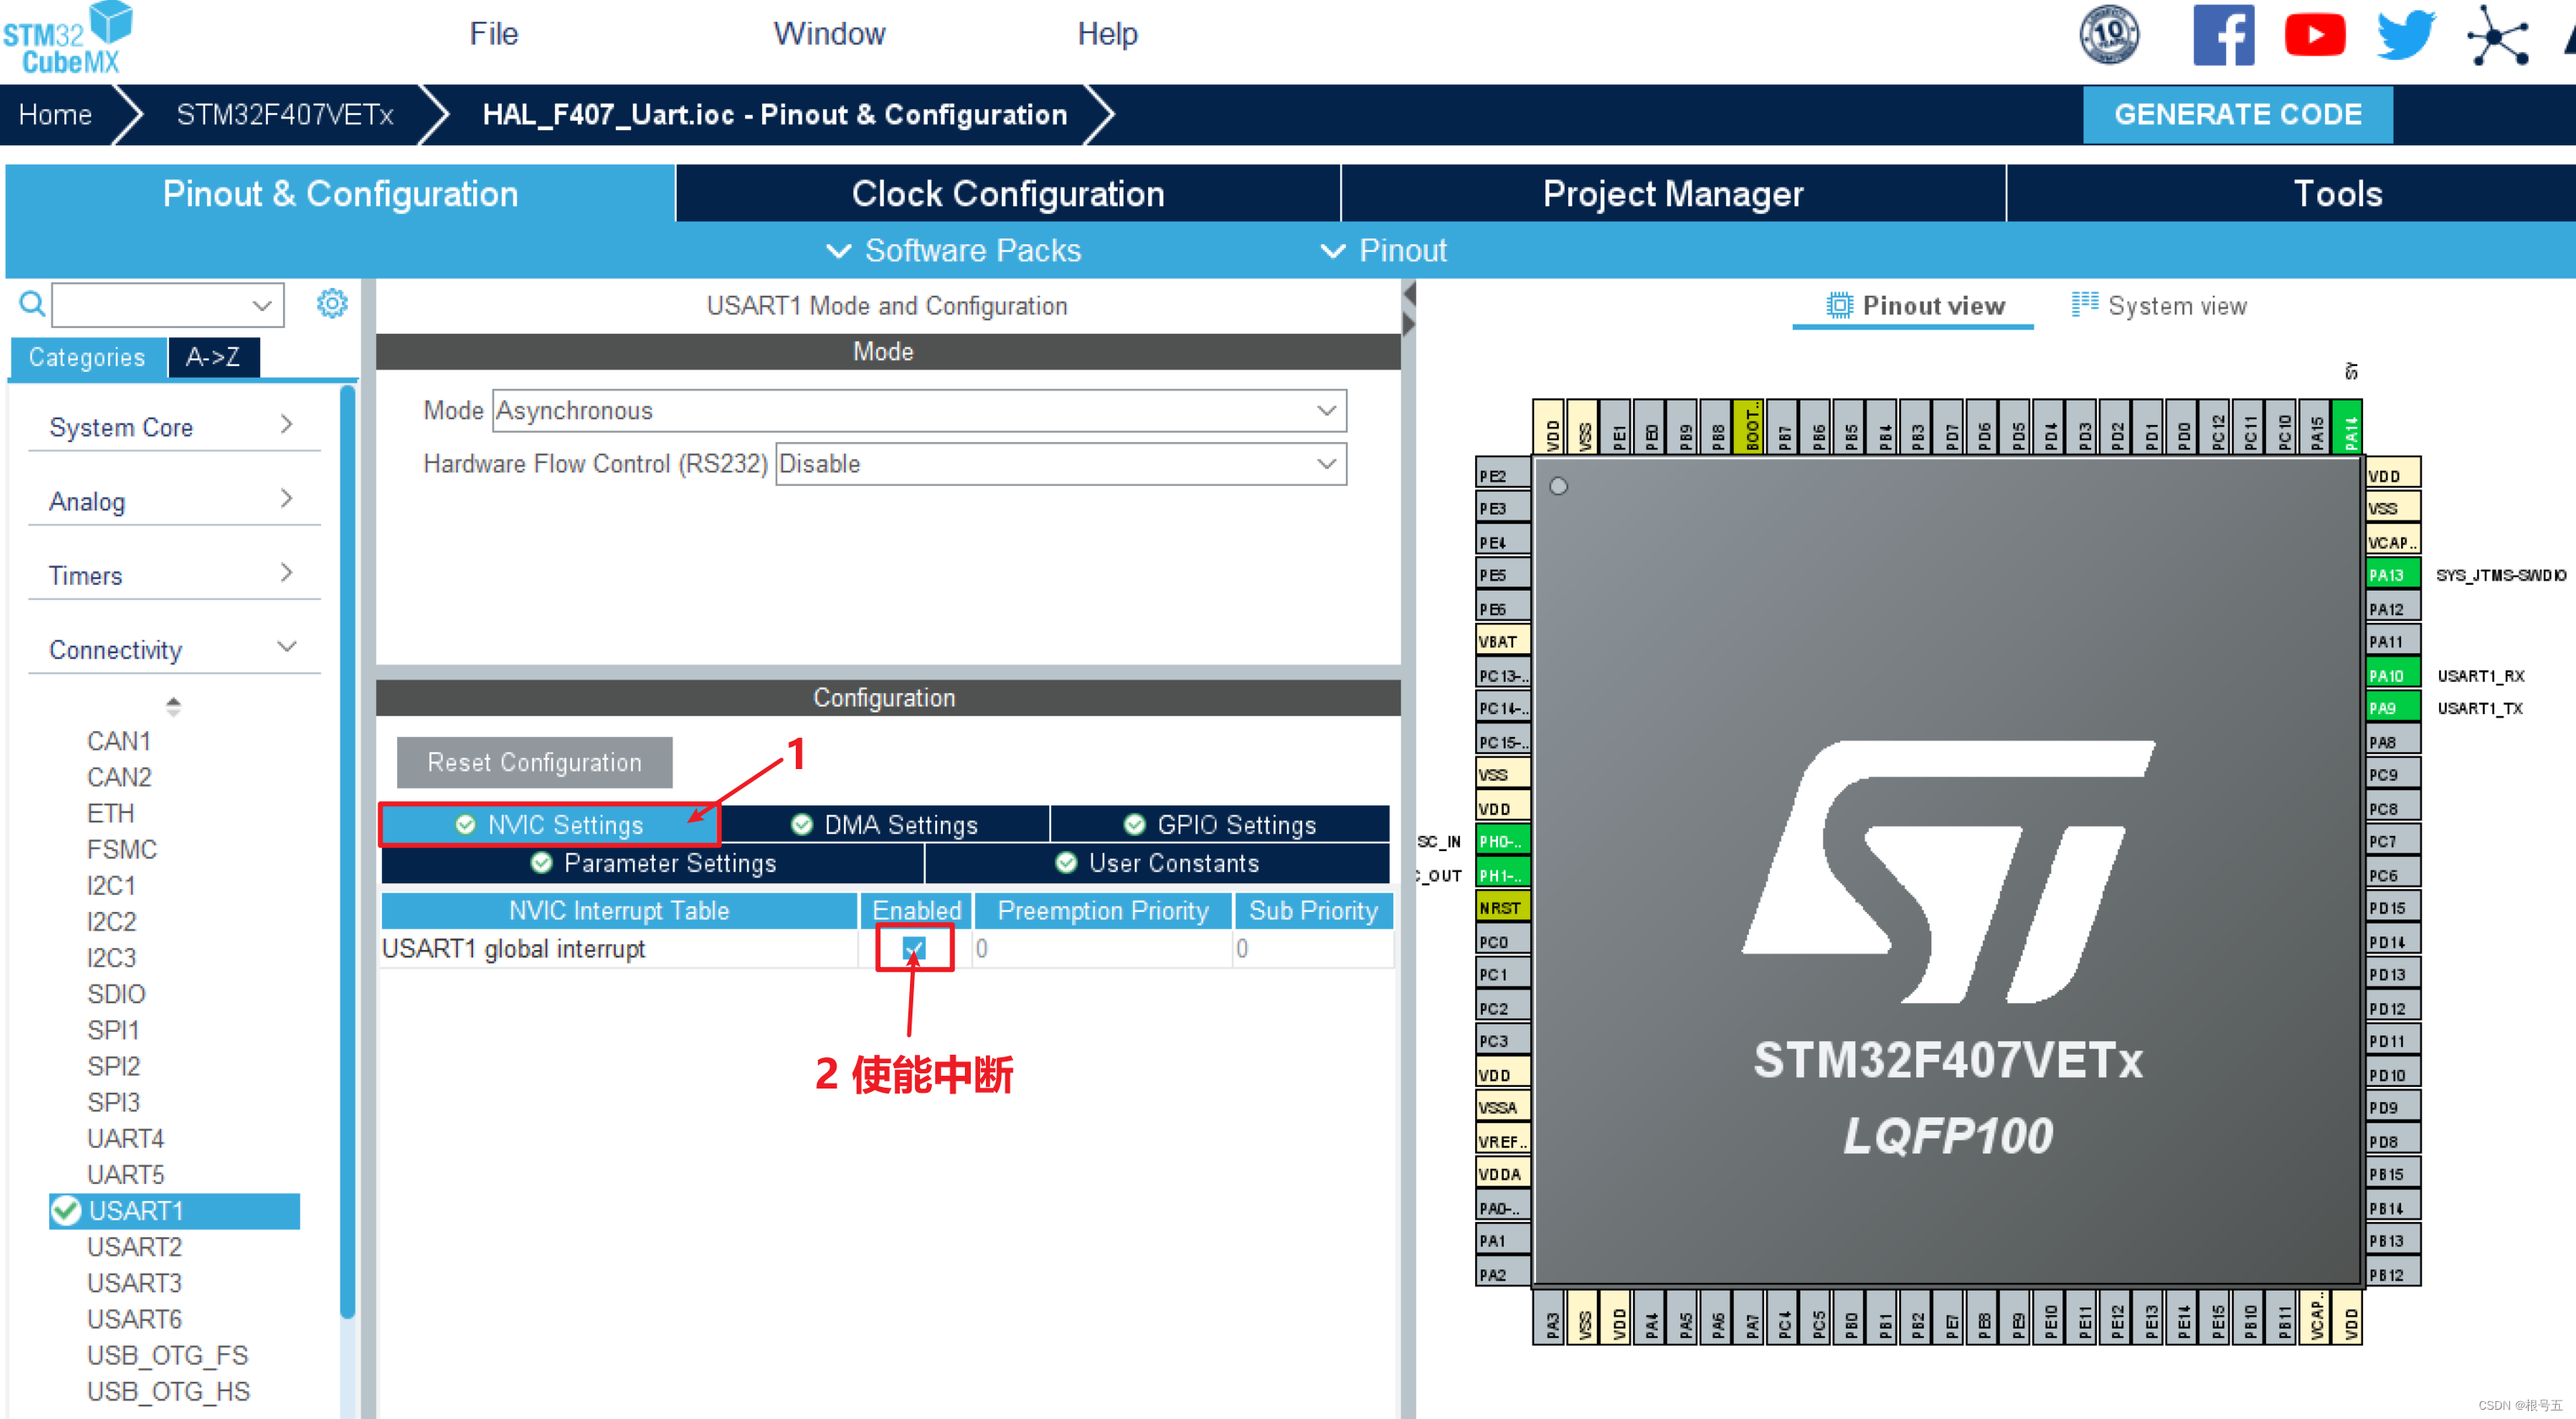This screenshot has width=2576, height=1419.
Task: Open the Mode Asynchronous dropdown
Action: coord(919,411)
